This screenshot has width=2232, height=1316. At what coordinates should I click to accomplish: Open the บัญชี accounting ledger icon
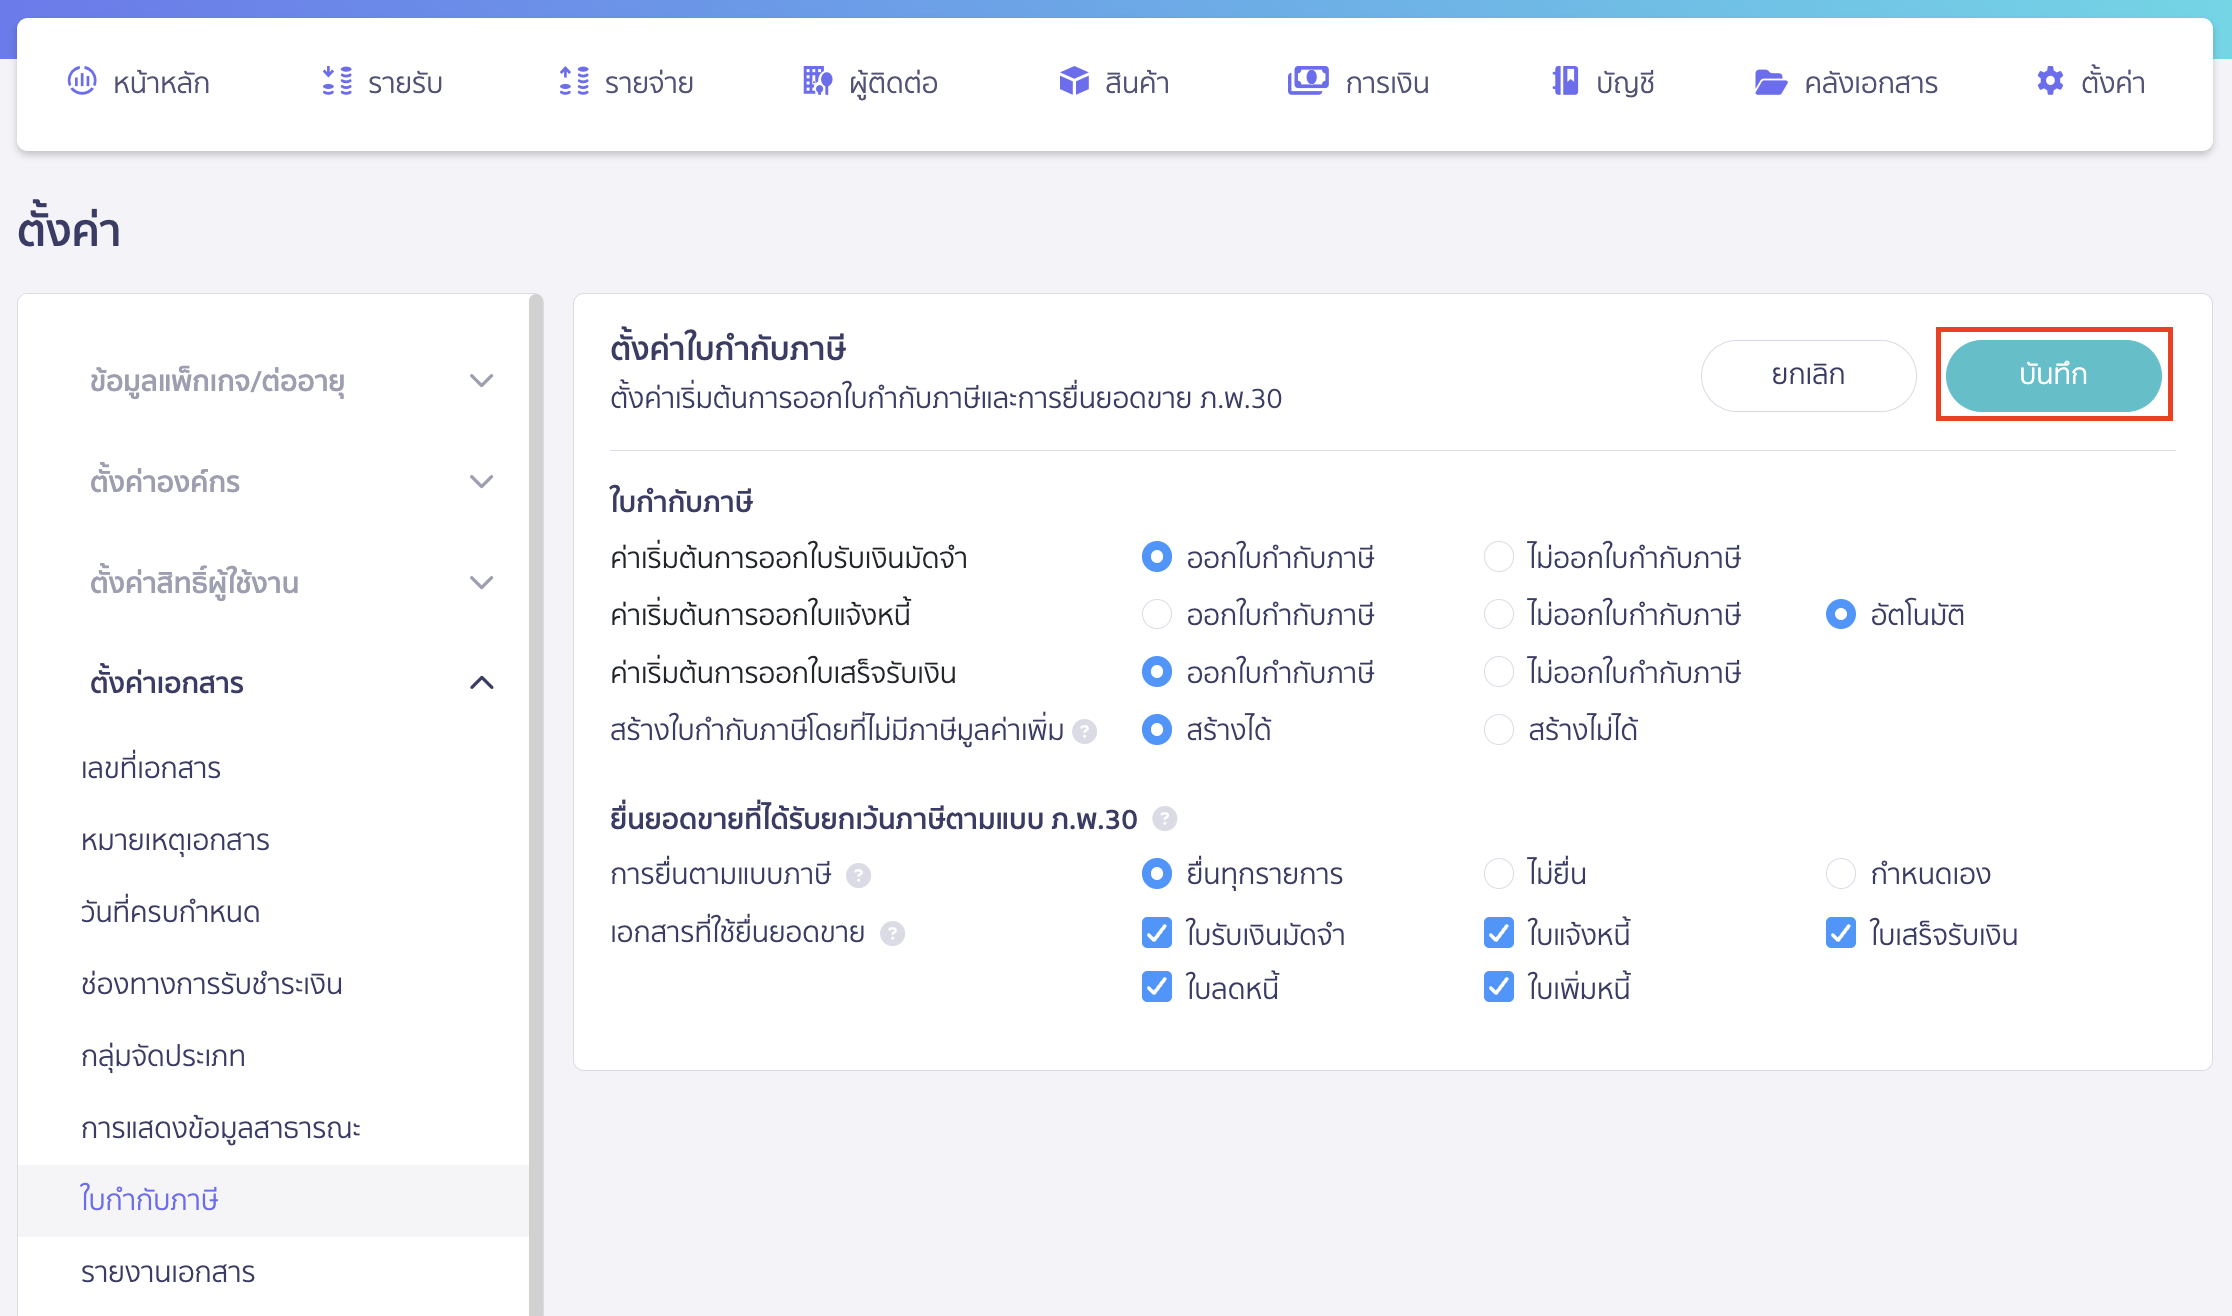pyautogui.click(x=1564, y=82)
